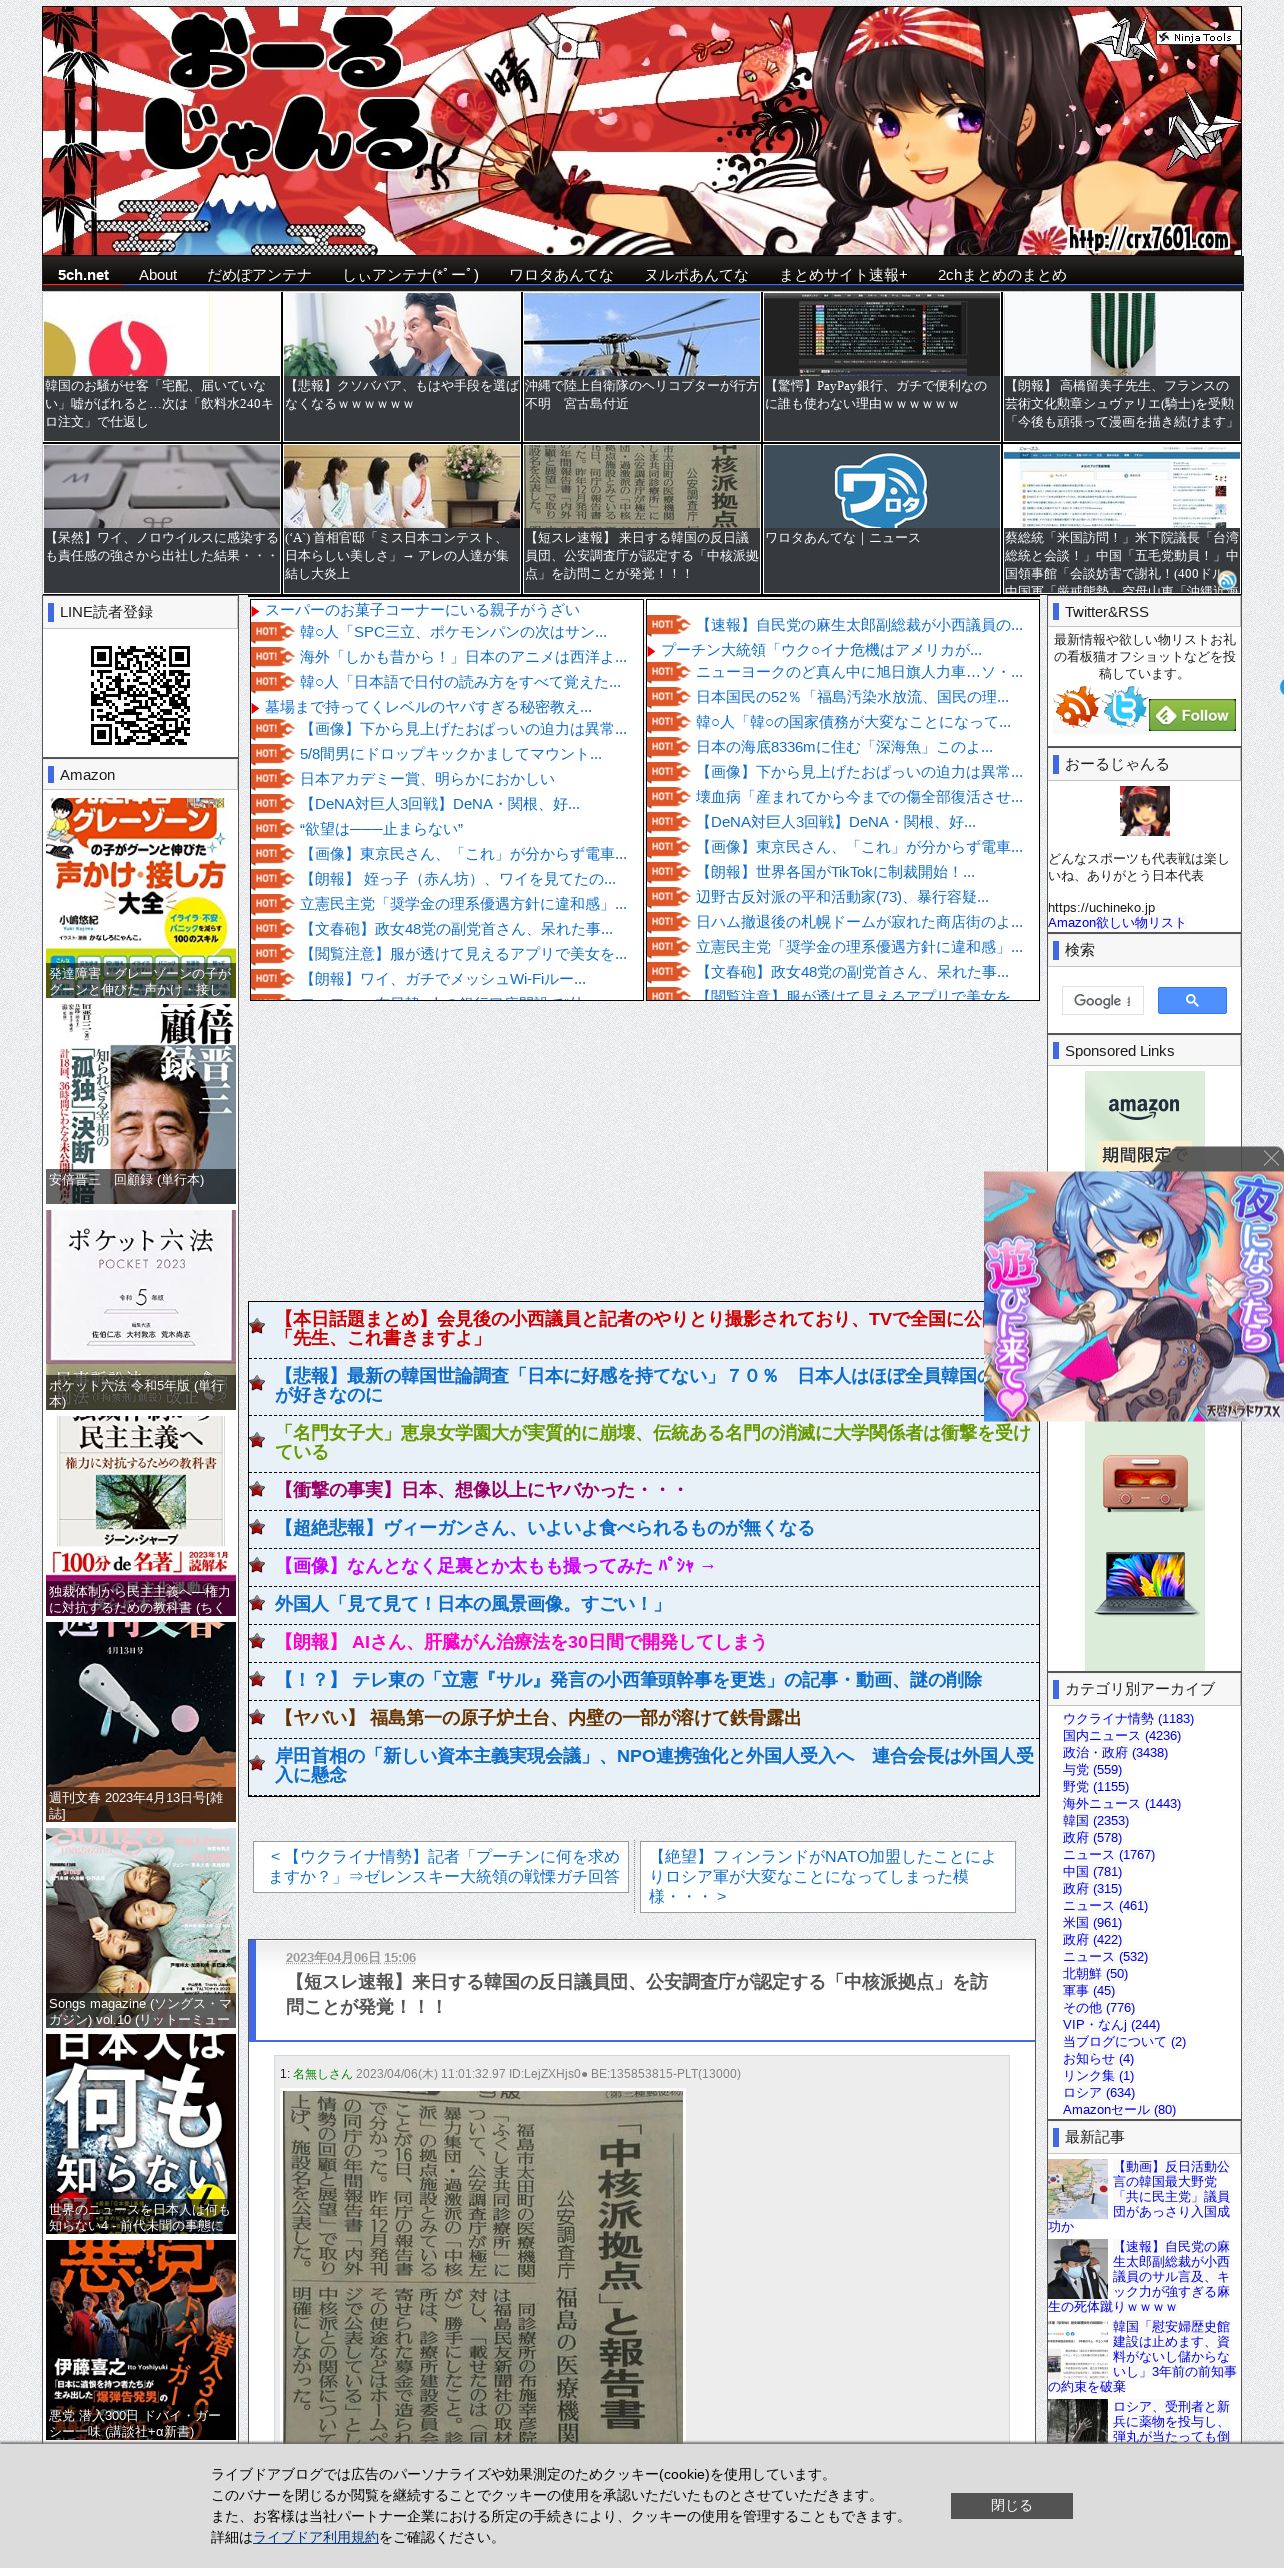Open the night anime game floating ad

coord(1132,1295)
